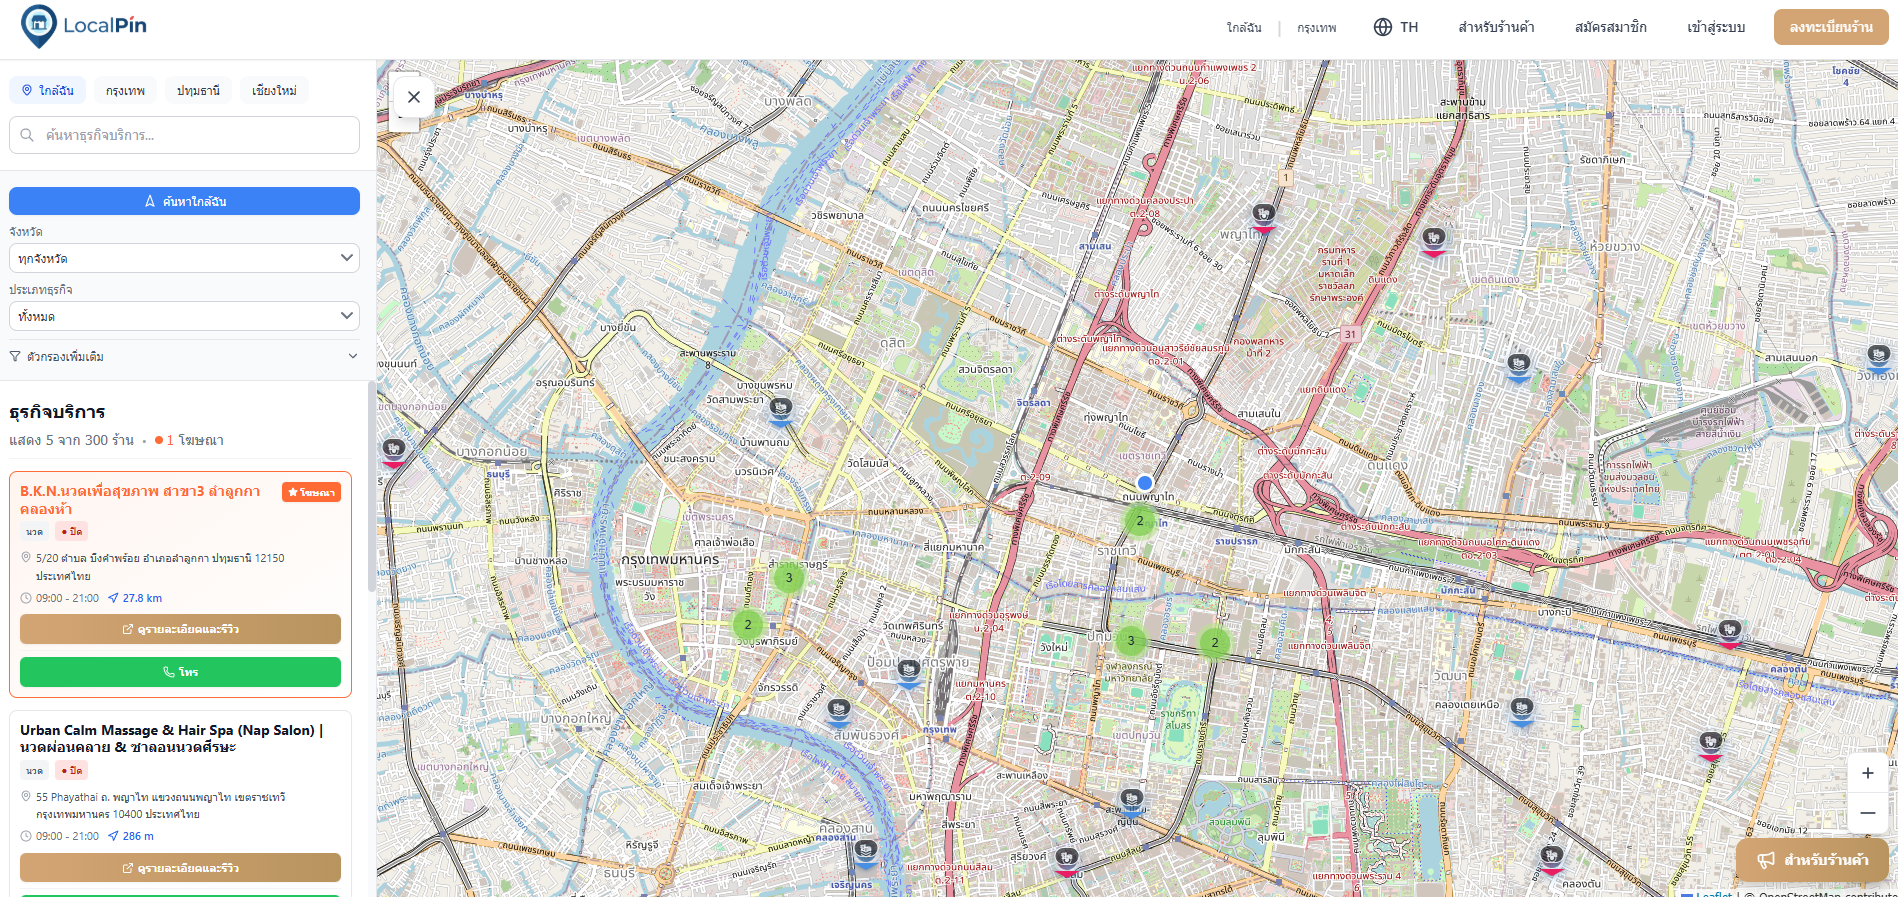The image size is (1898, 897).
Task: Click the megaphone สำหรับร้านค้า floating button
Action: point(1812,859)
